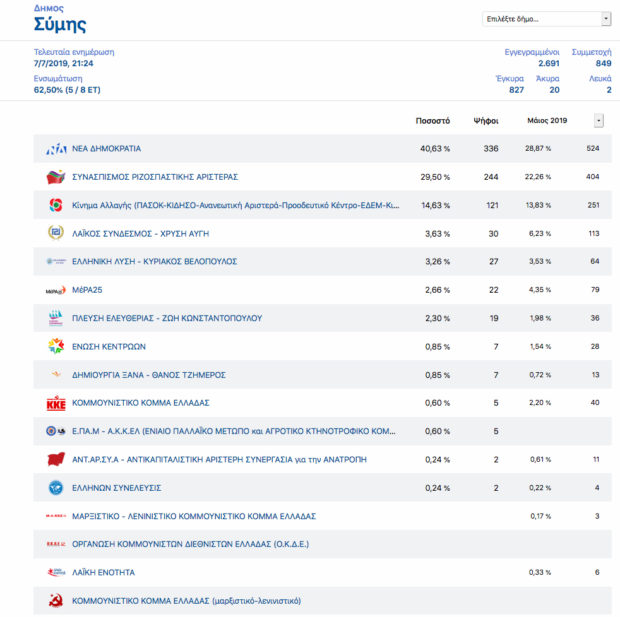Viewport: 620px width, 617px height.
Task: Click the Λαϊκή Ενότητα logo
Action: tap(56, 572)
